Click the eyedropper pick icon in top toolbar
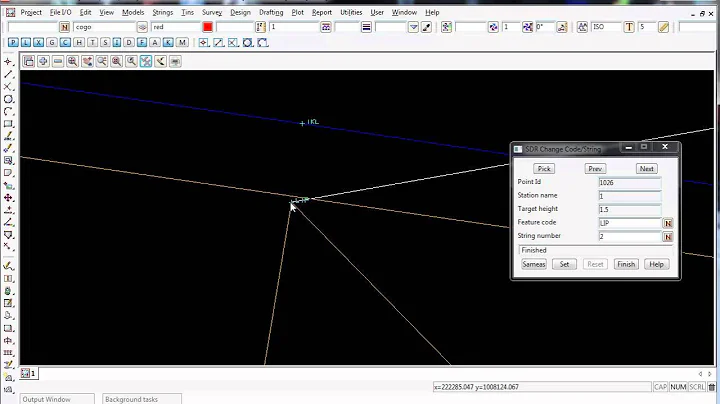The width and height of the screenshot is (720, 404). (x=426, y=27)
